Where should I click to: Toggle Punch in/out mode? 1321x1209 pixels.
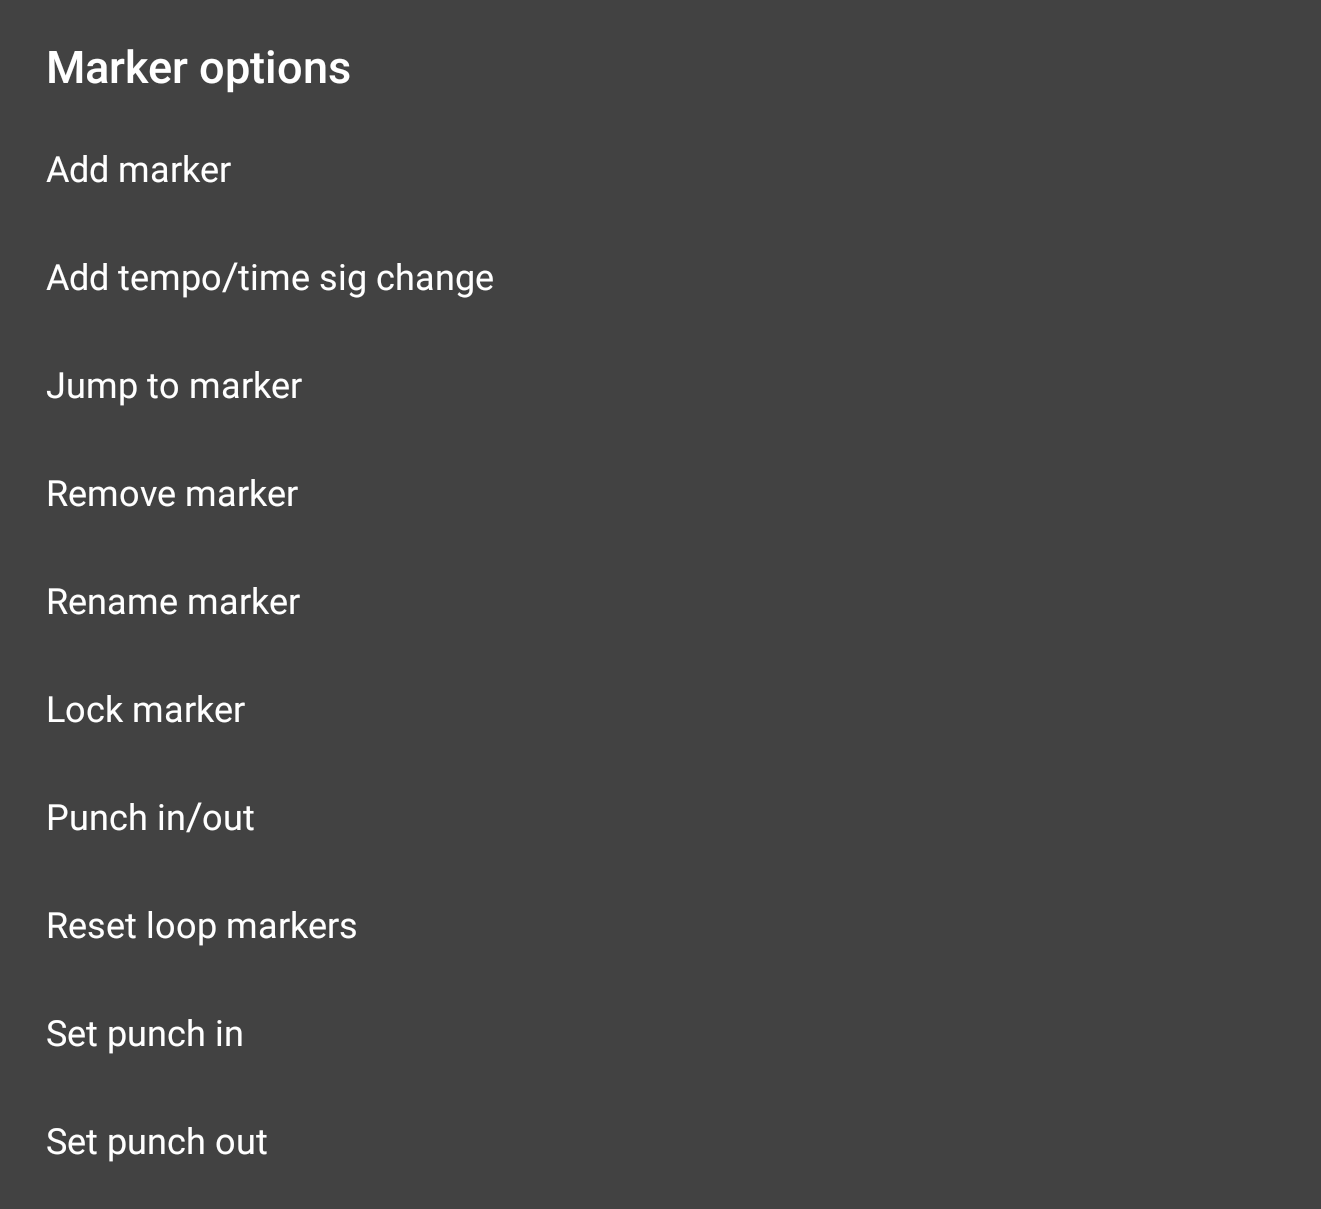tap(150, 818)
